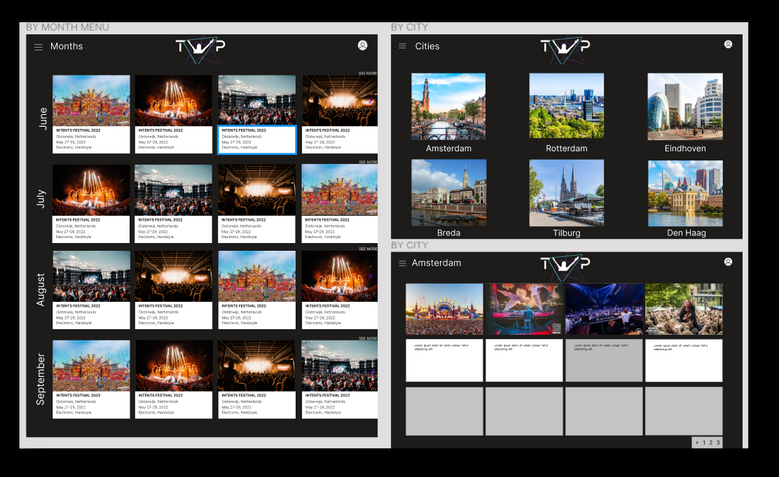779x477 pixels.
Task: Open the Amsterdam city photo
Action: click(x=448, y=106)
